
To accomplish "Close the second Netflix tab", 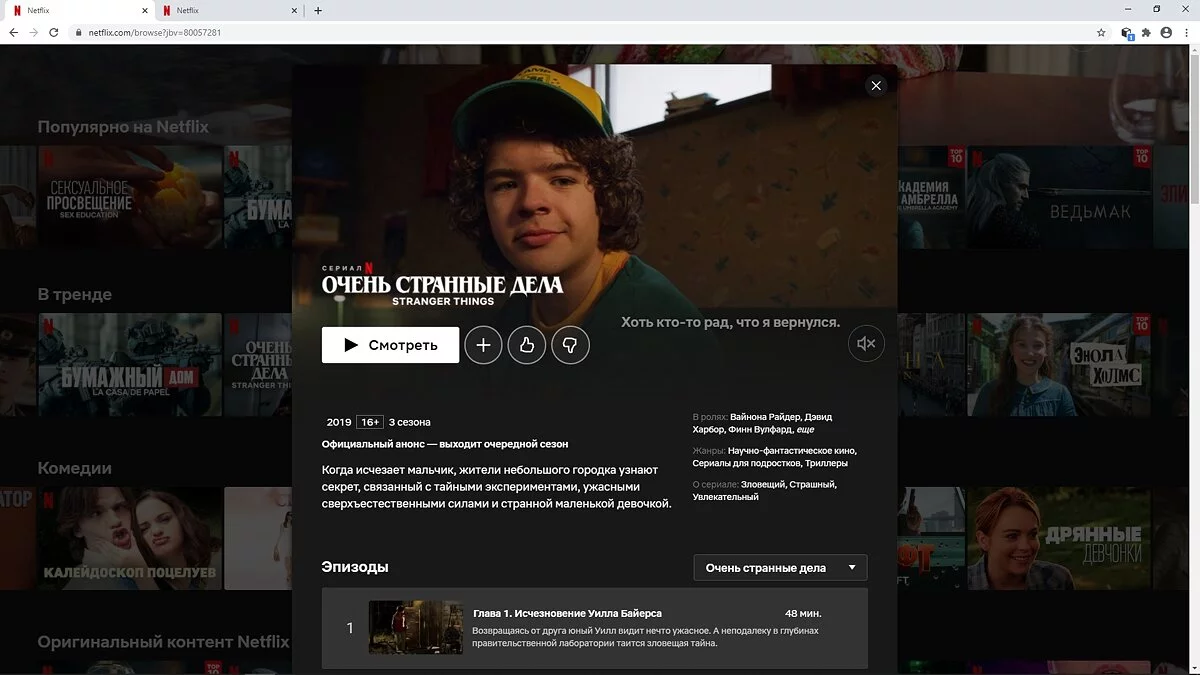I will click(x=294, y=10).
